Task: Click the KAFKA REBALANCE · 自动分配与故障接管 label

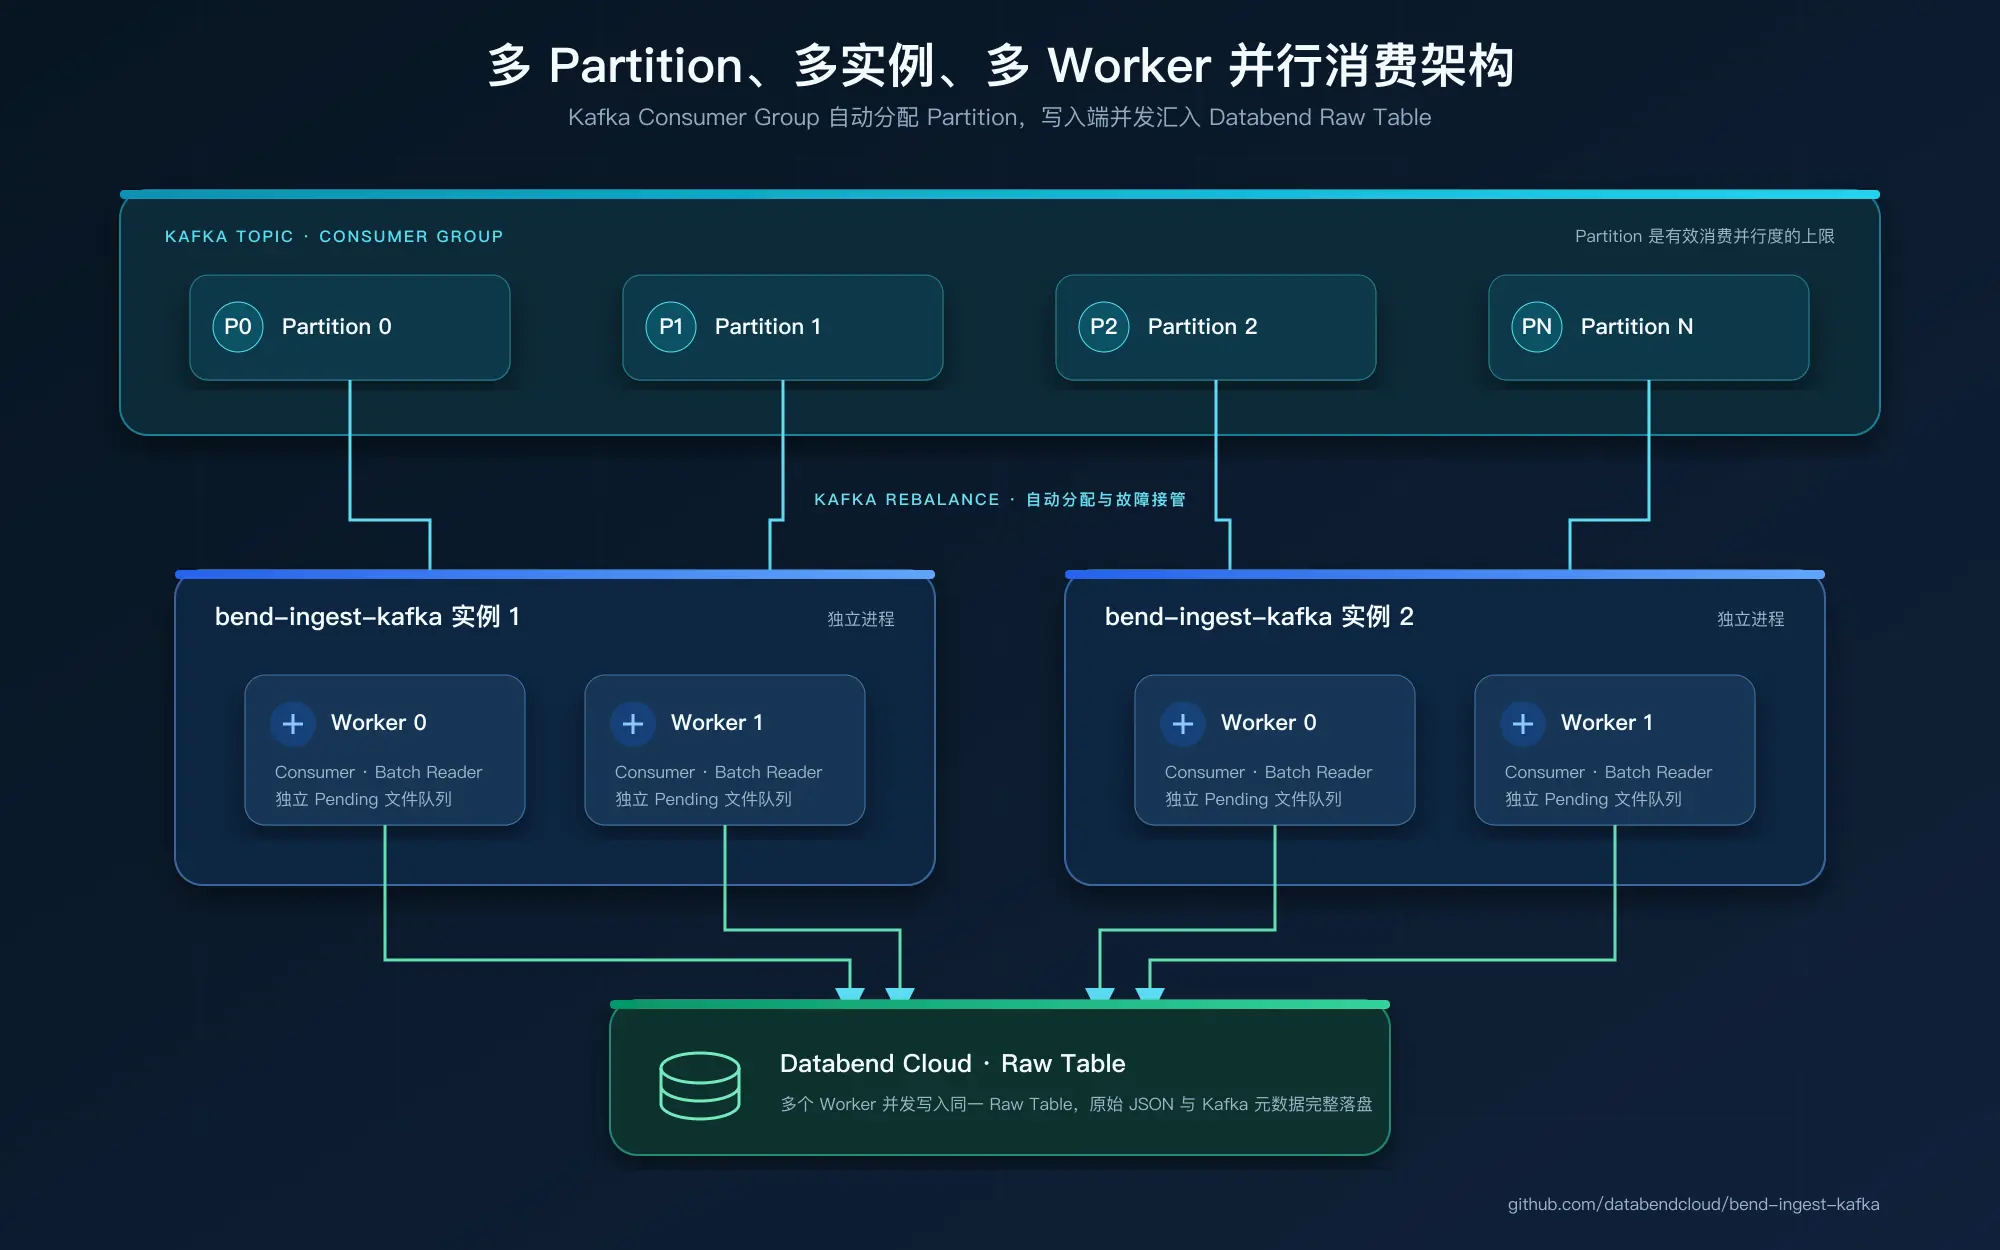Action: pos(1000,499)
